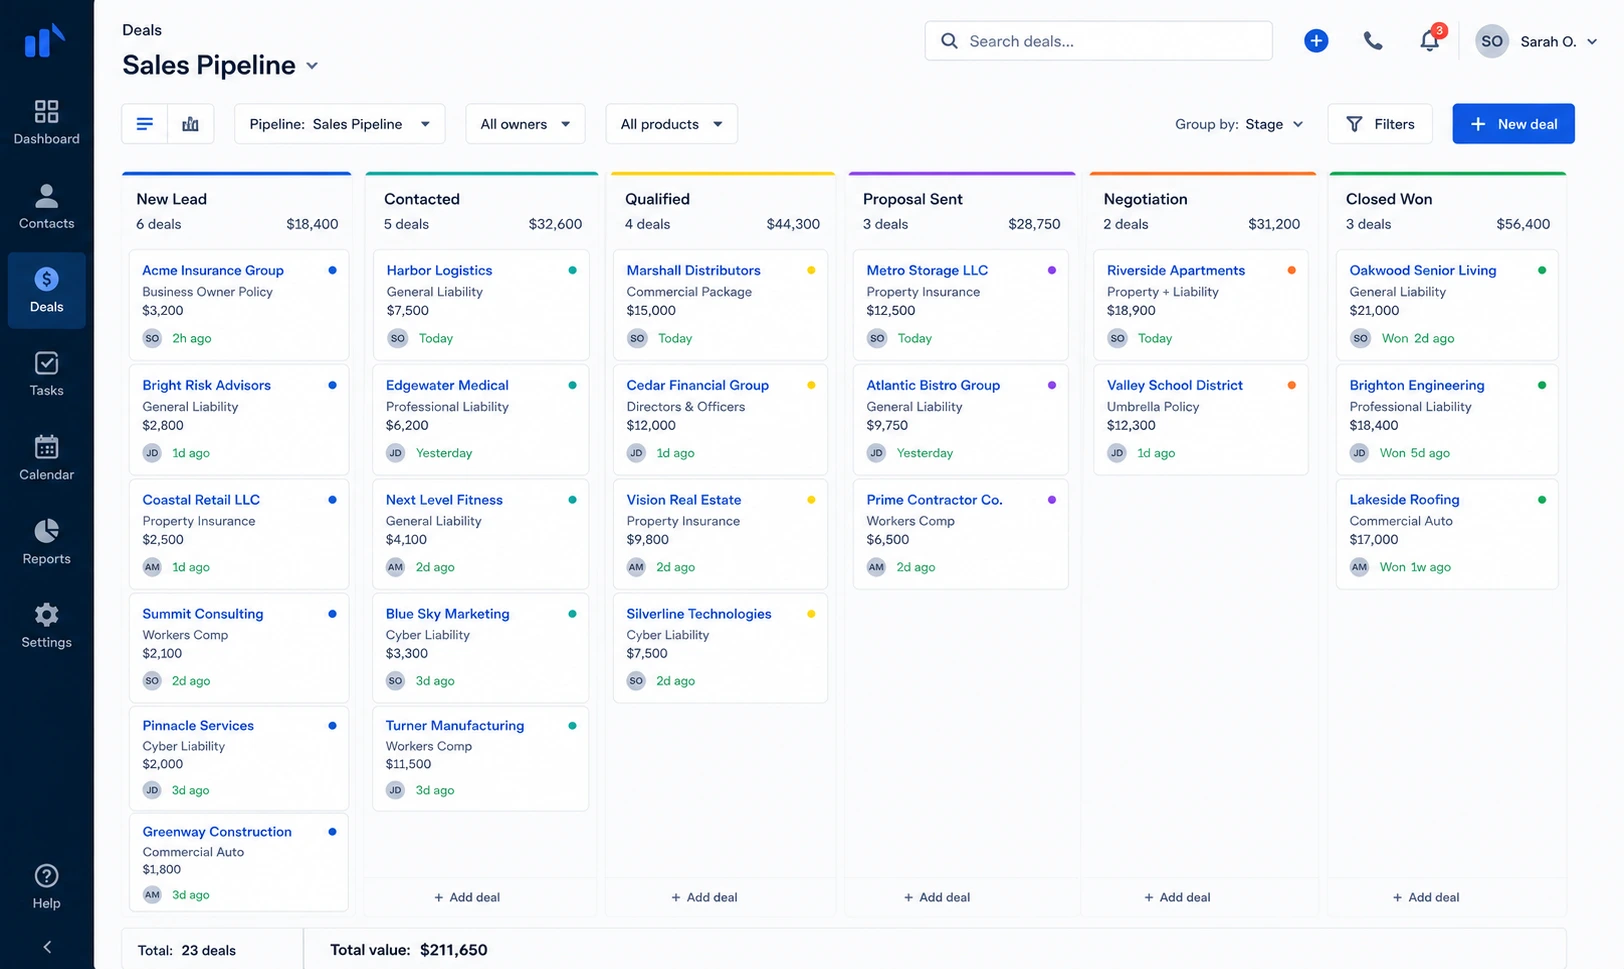1624x969 pixels.
Task: Add deal in Proposal Sent column
Action: (x=937, y=897)
